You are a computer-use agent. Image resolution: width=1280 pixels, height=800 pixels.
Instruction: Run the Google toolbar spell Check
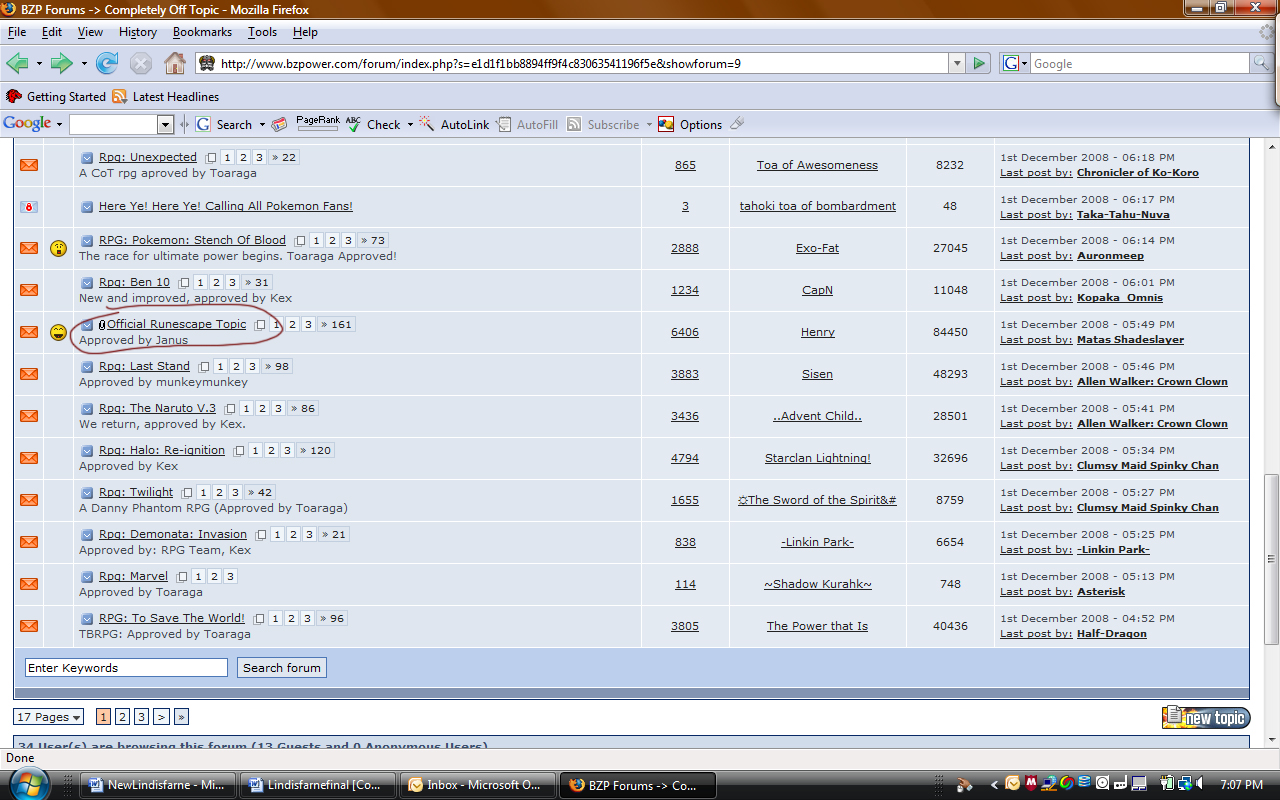tap(374, 124)
